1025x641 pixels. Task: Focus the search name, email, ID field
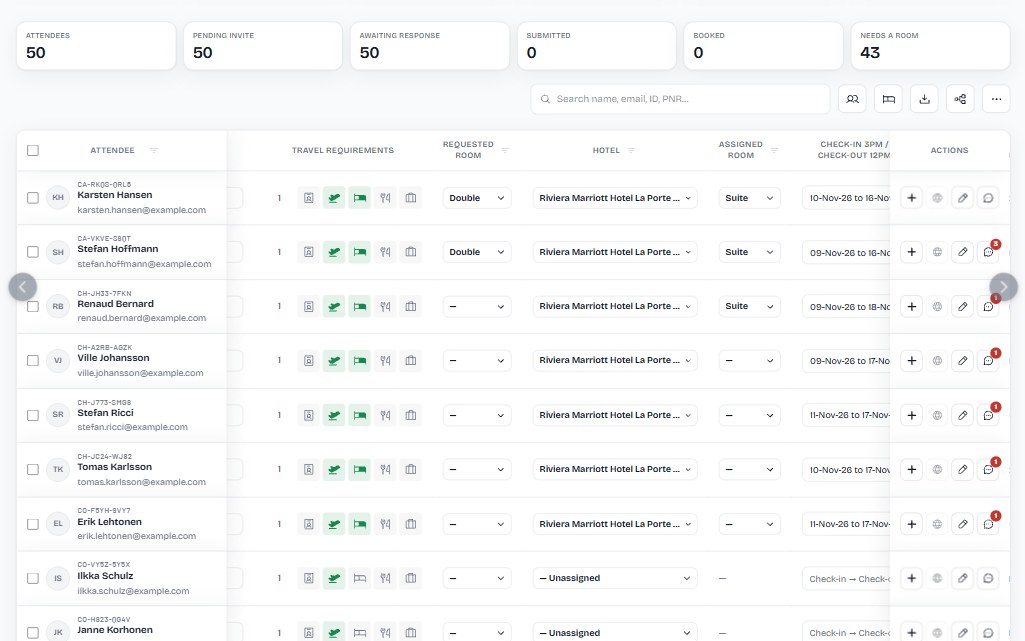click(681, 99)
